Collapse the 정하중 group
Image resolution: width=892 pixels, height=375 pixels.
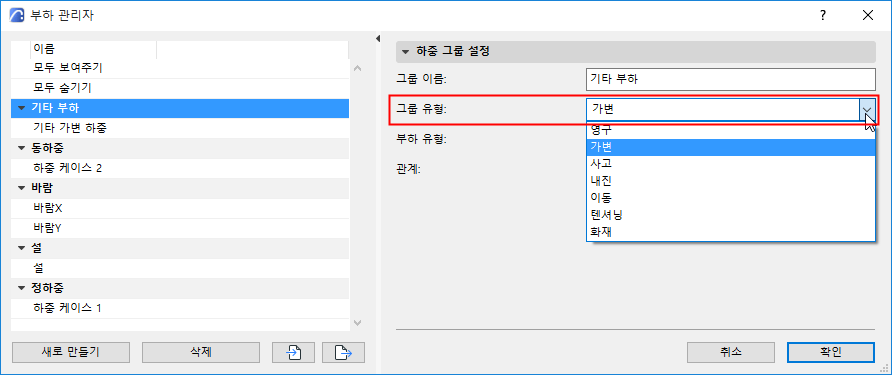tap(22, 288)
